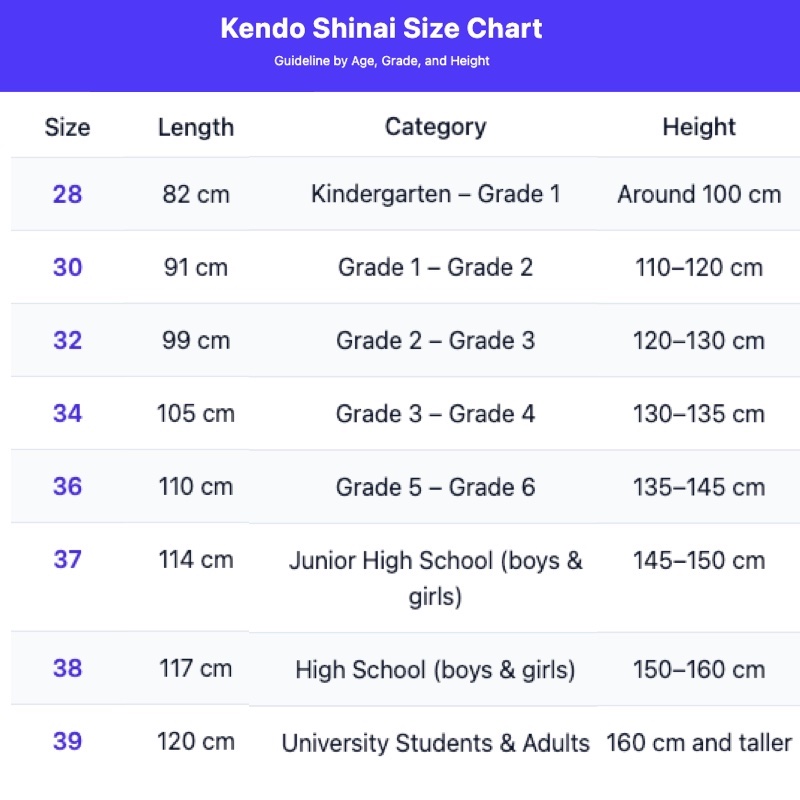Select size 28 in the table
This screenshot has height=800, width=800.
(x=67, y=194)
